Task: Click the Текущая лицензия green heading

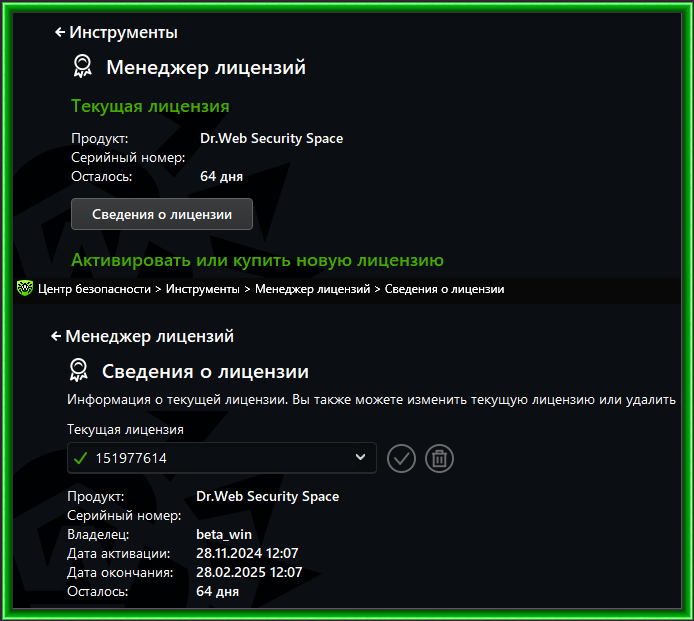Action: point(150,106)
